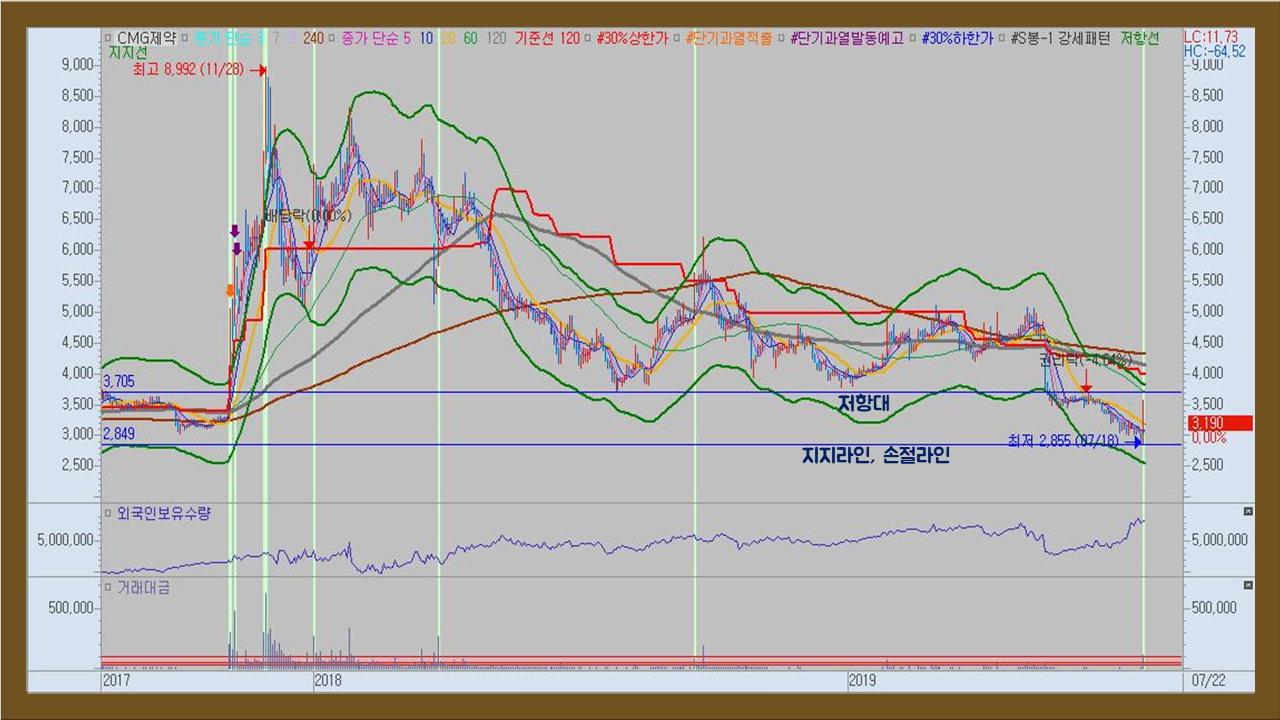This screenshot has height=720, width=1280.
Task: Select the #단기과열발동예고 legend label
Action: (848, 38)
